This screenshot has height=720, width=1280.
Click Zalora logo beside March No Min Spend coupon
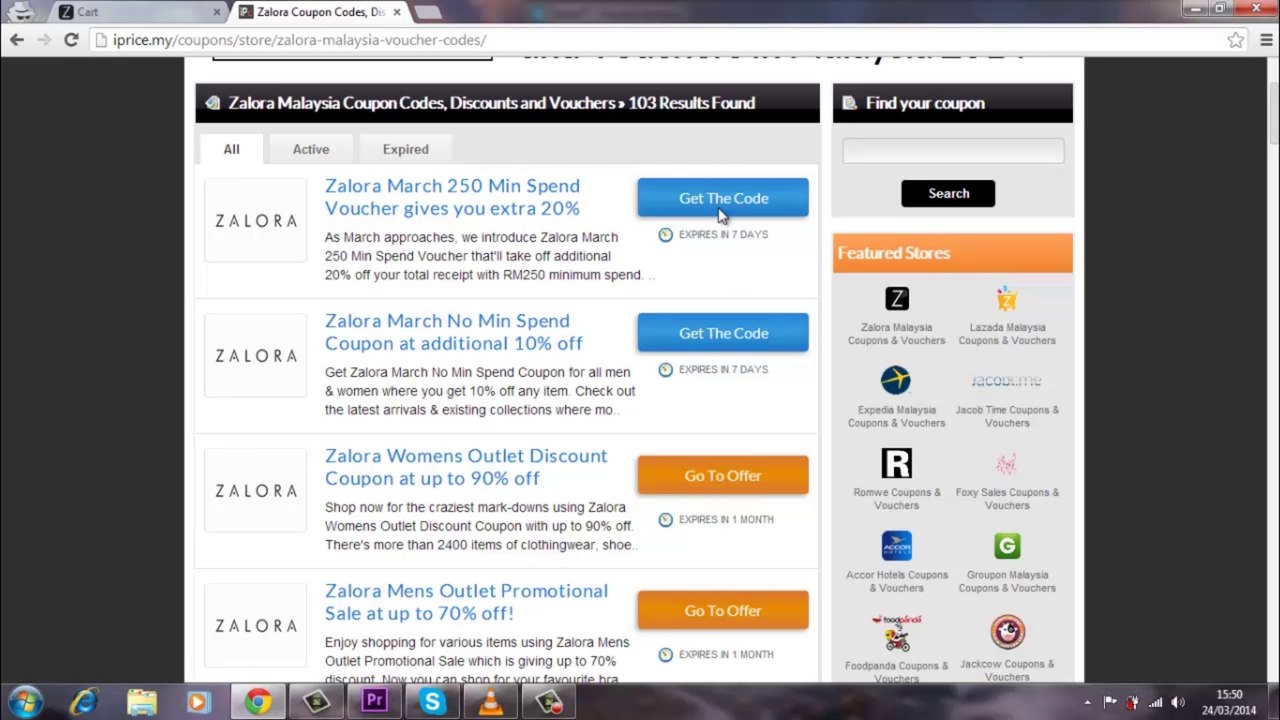point(256,356)
